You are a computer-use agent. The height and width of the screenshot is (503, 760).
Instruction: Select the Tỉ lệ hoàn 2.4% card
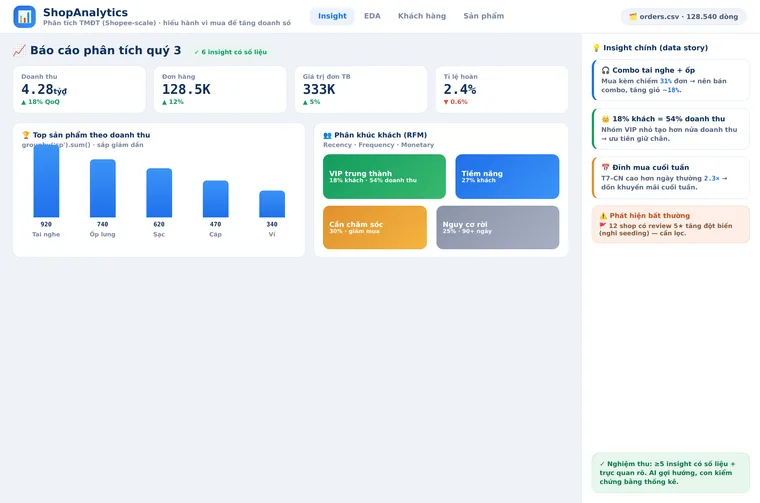(502, 90)
